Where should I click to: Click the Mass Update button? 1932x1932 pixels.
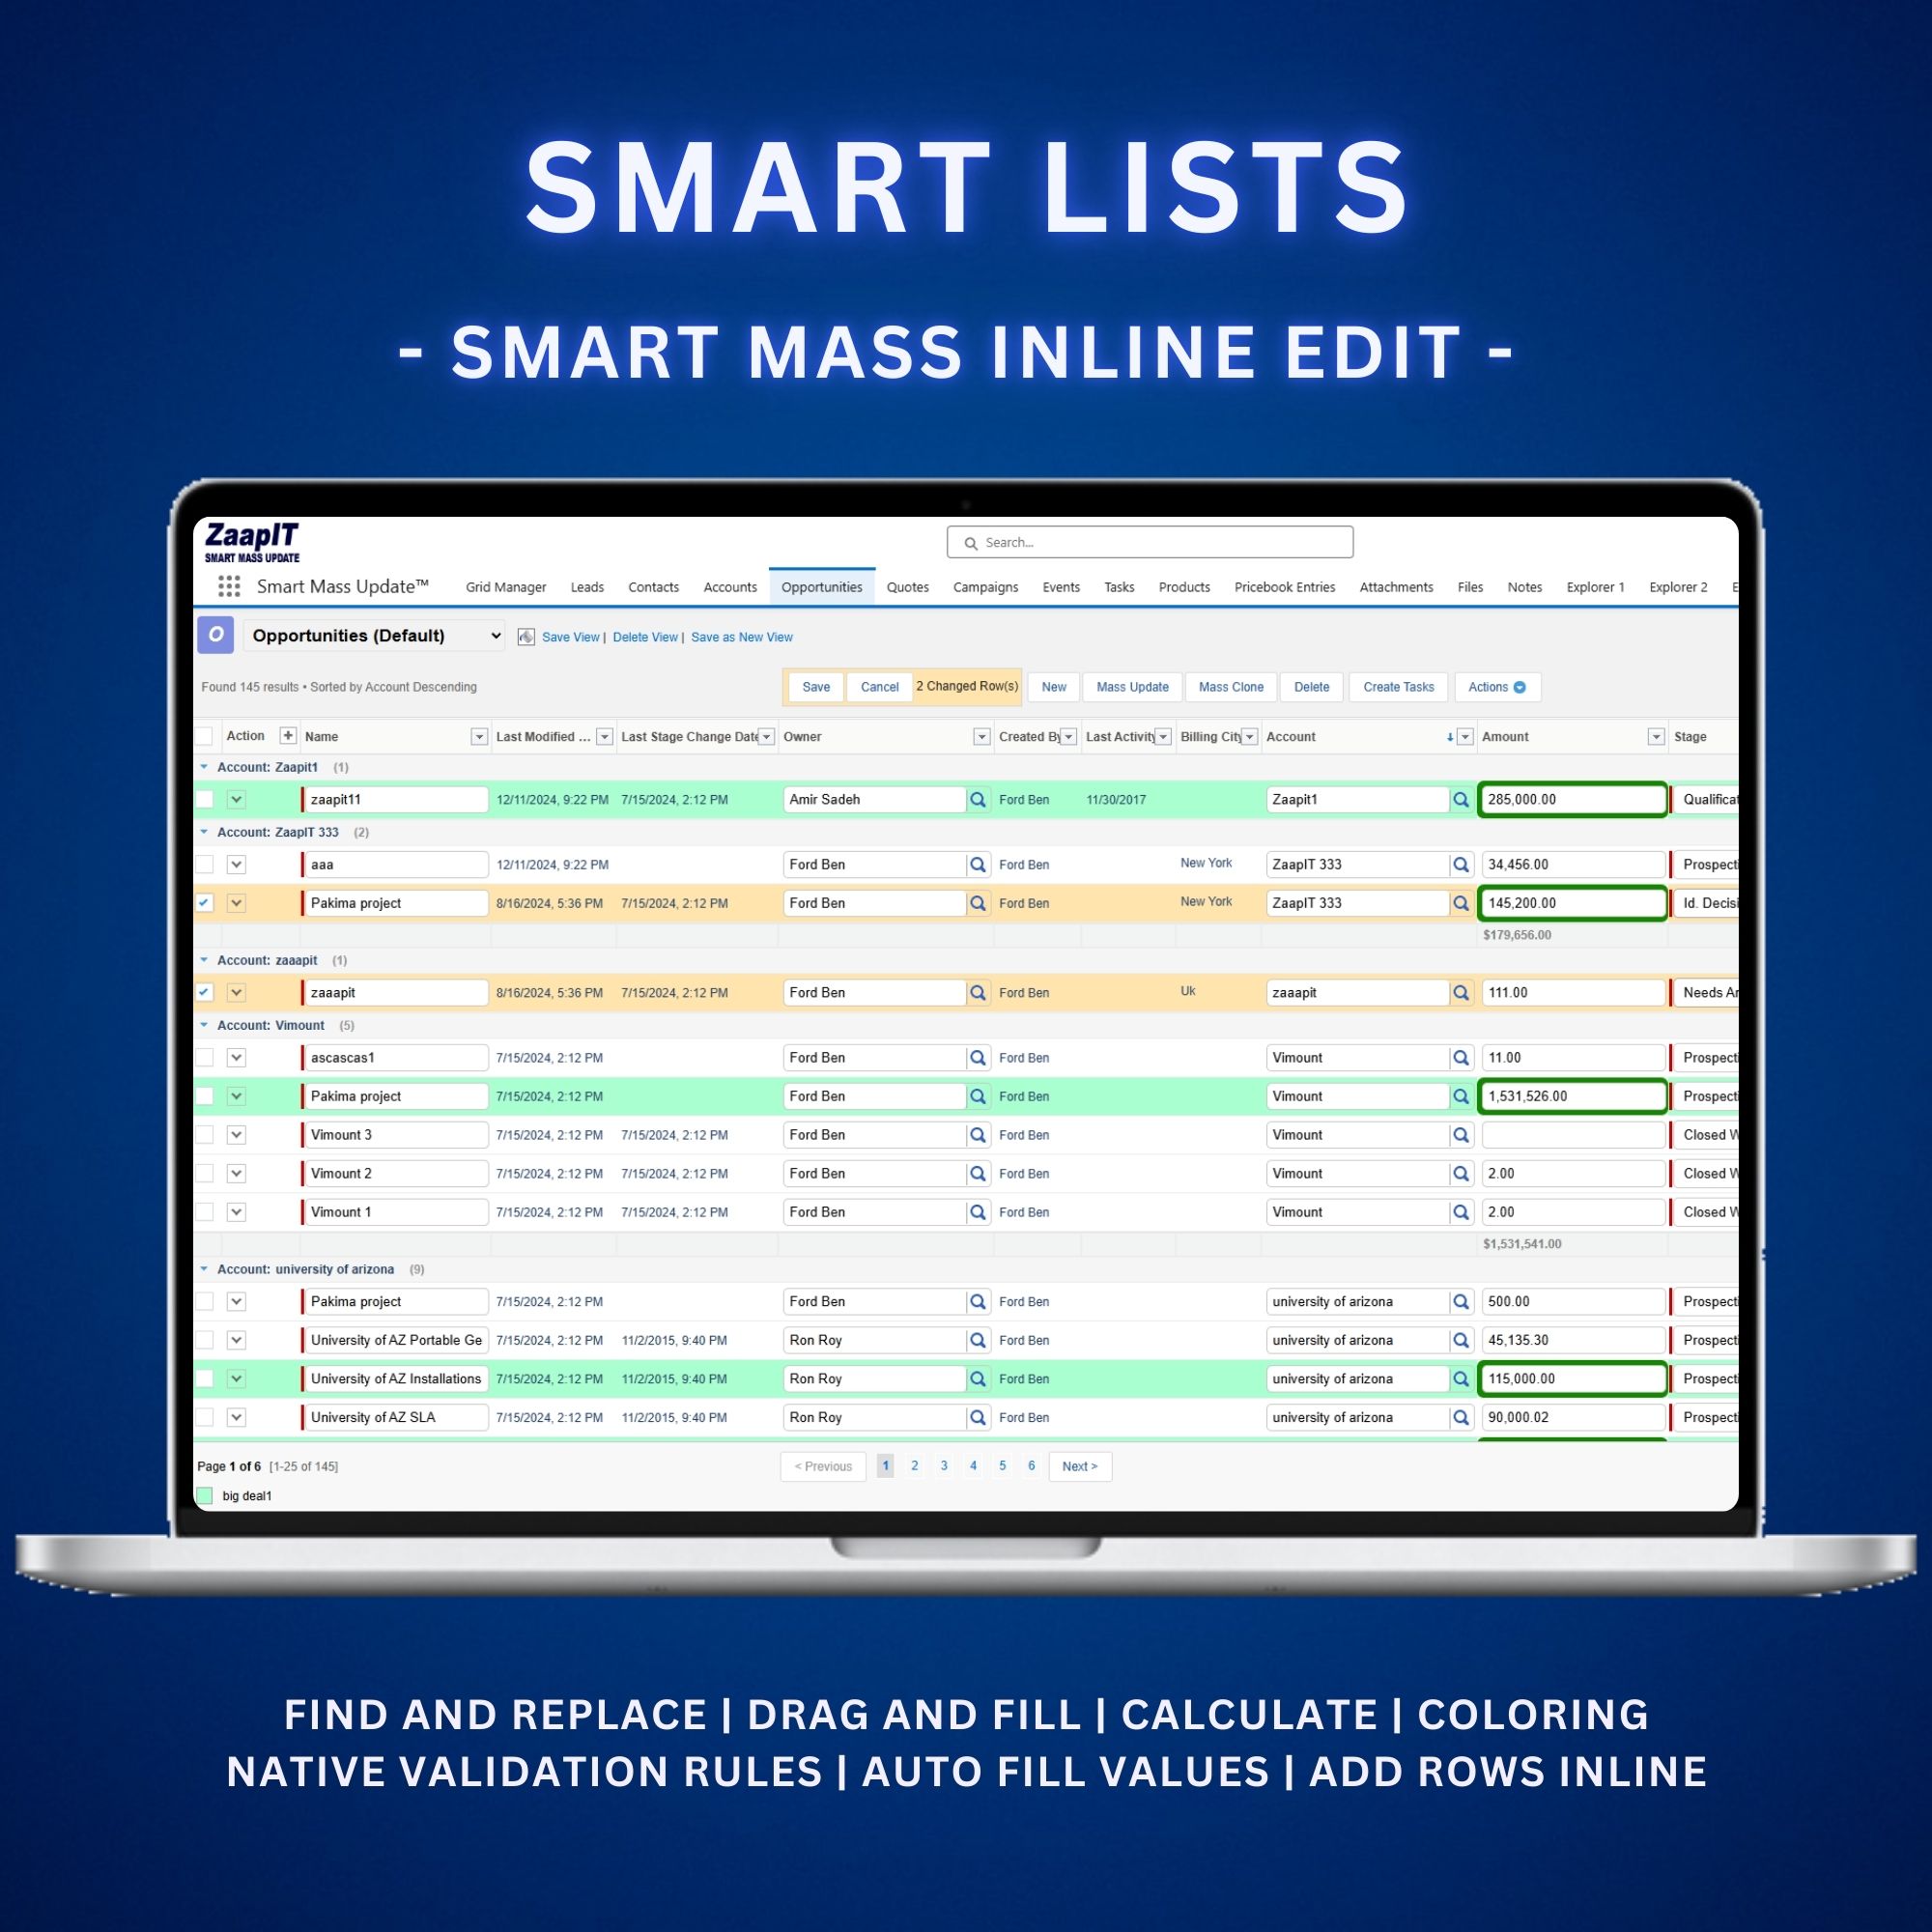(1132, 687)
